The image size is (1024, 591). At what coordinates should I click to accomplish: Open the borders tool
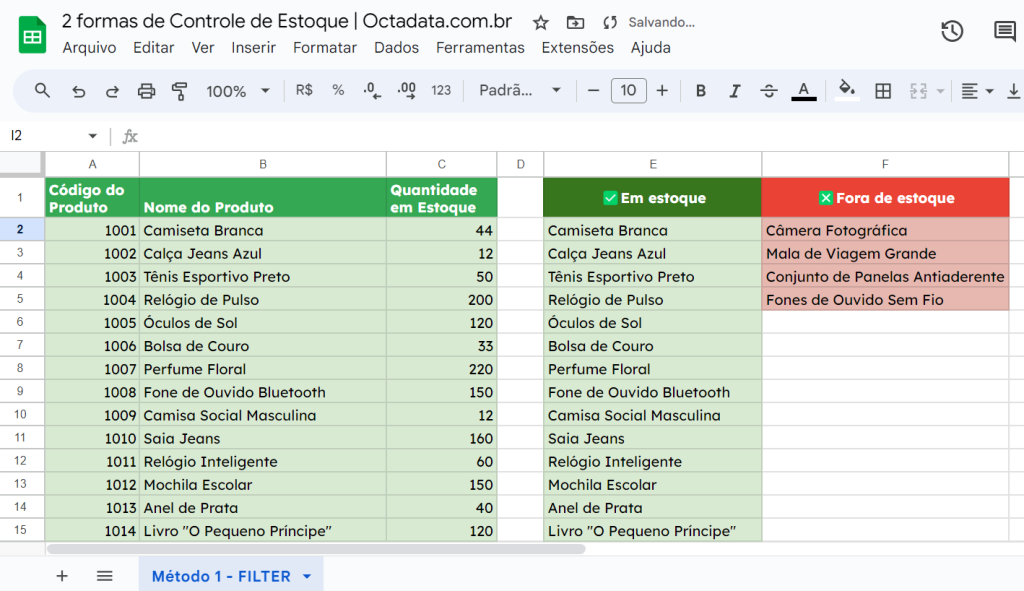click(883, 91)
